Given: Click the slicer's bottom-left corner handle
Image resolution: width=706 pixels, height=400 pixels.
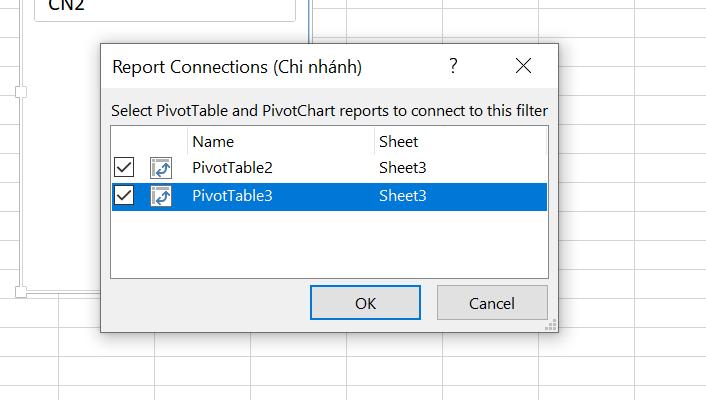Looking at the screenshot, I should (20, 292).
